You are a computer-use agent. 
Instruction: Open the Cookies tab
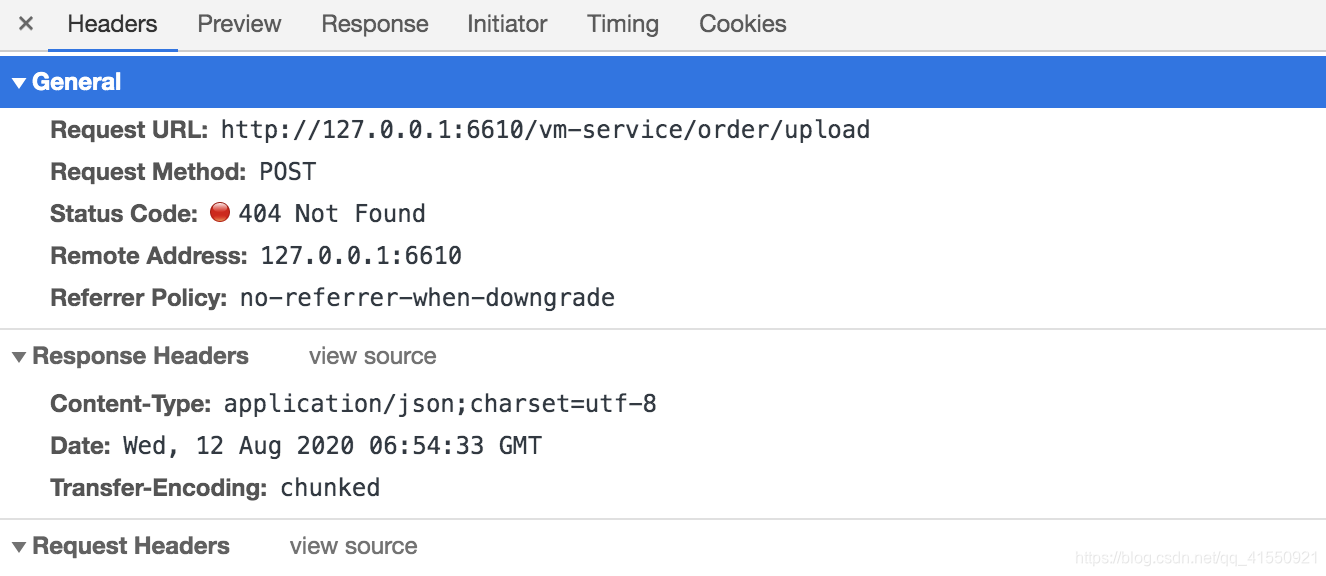(x=743, y=24)
